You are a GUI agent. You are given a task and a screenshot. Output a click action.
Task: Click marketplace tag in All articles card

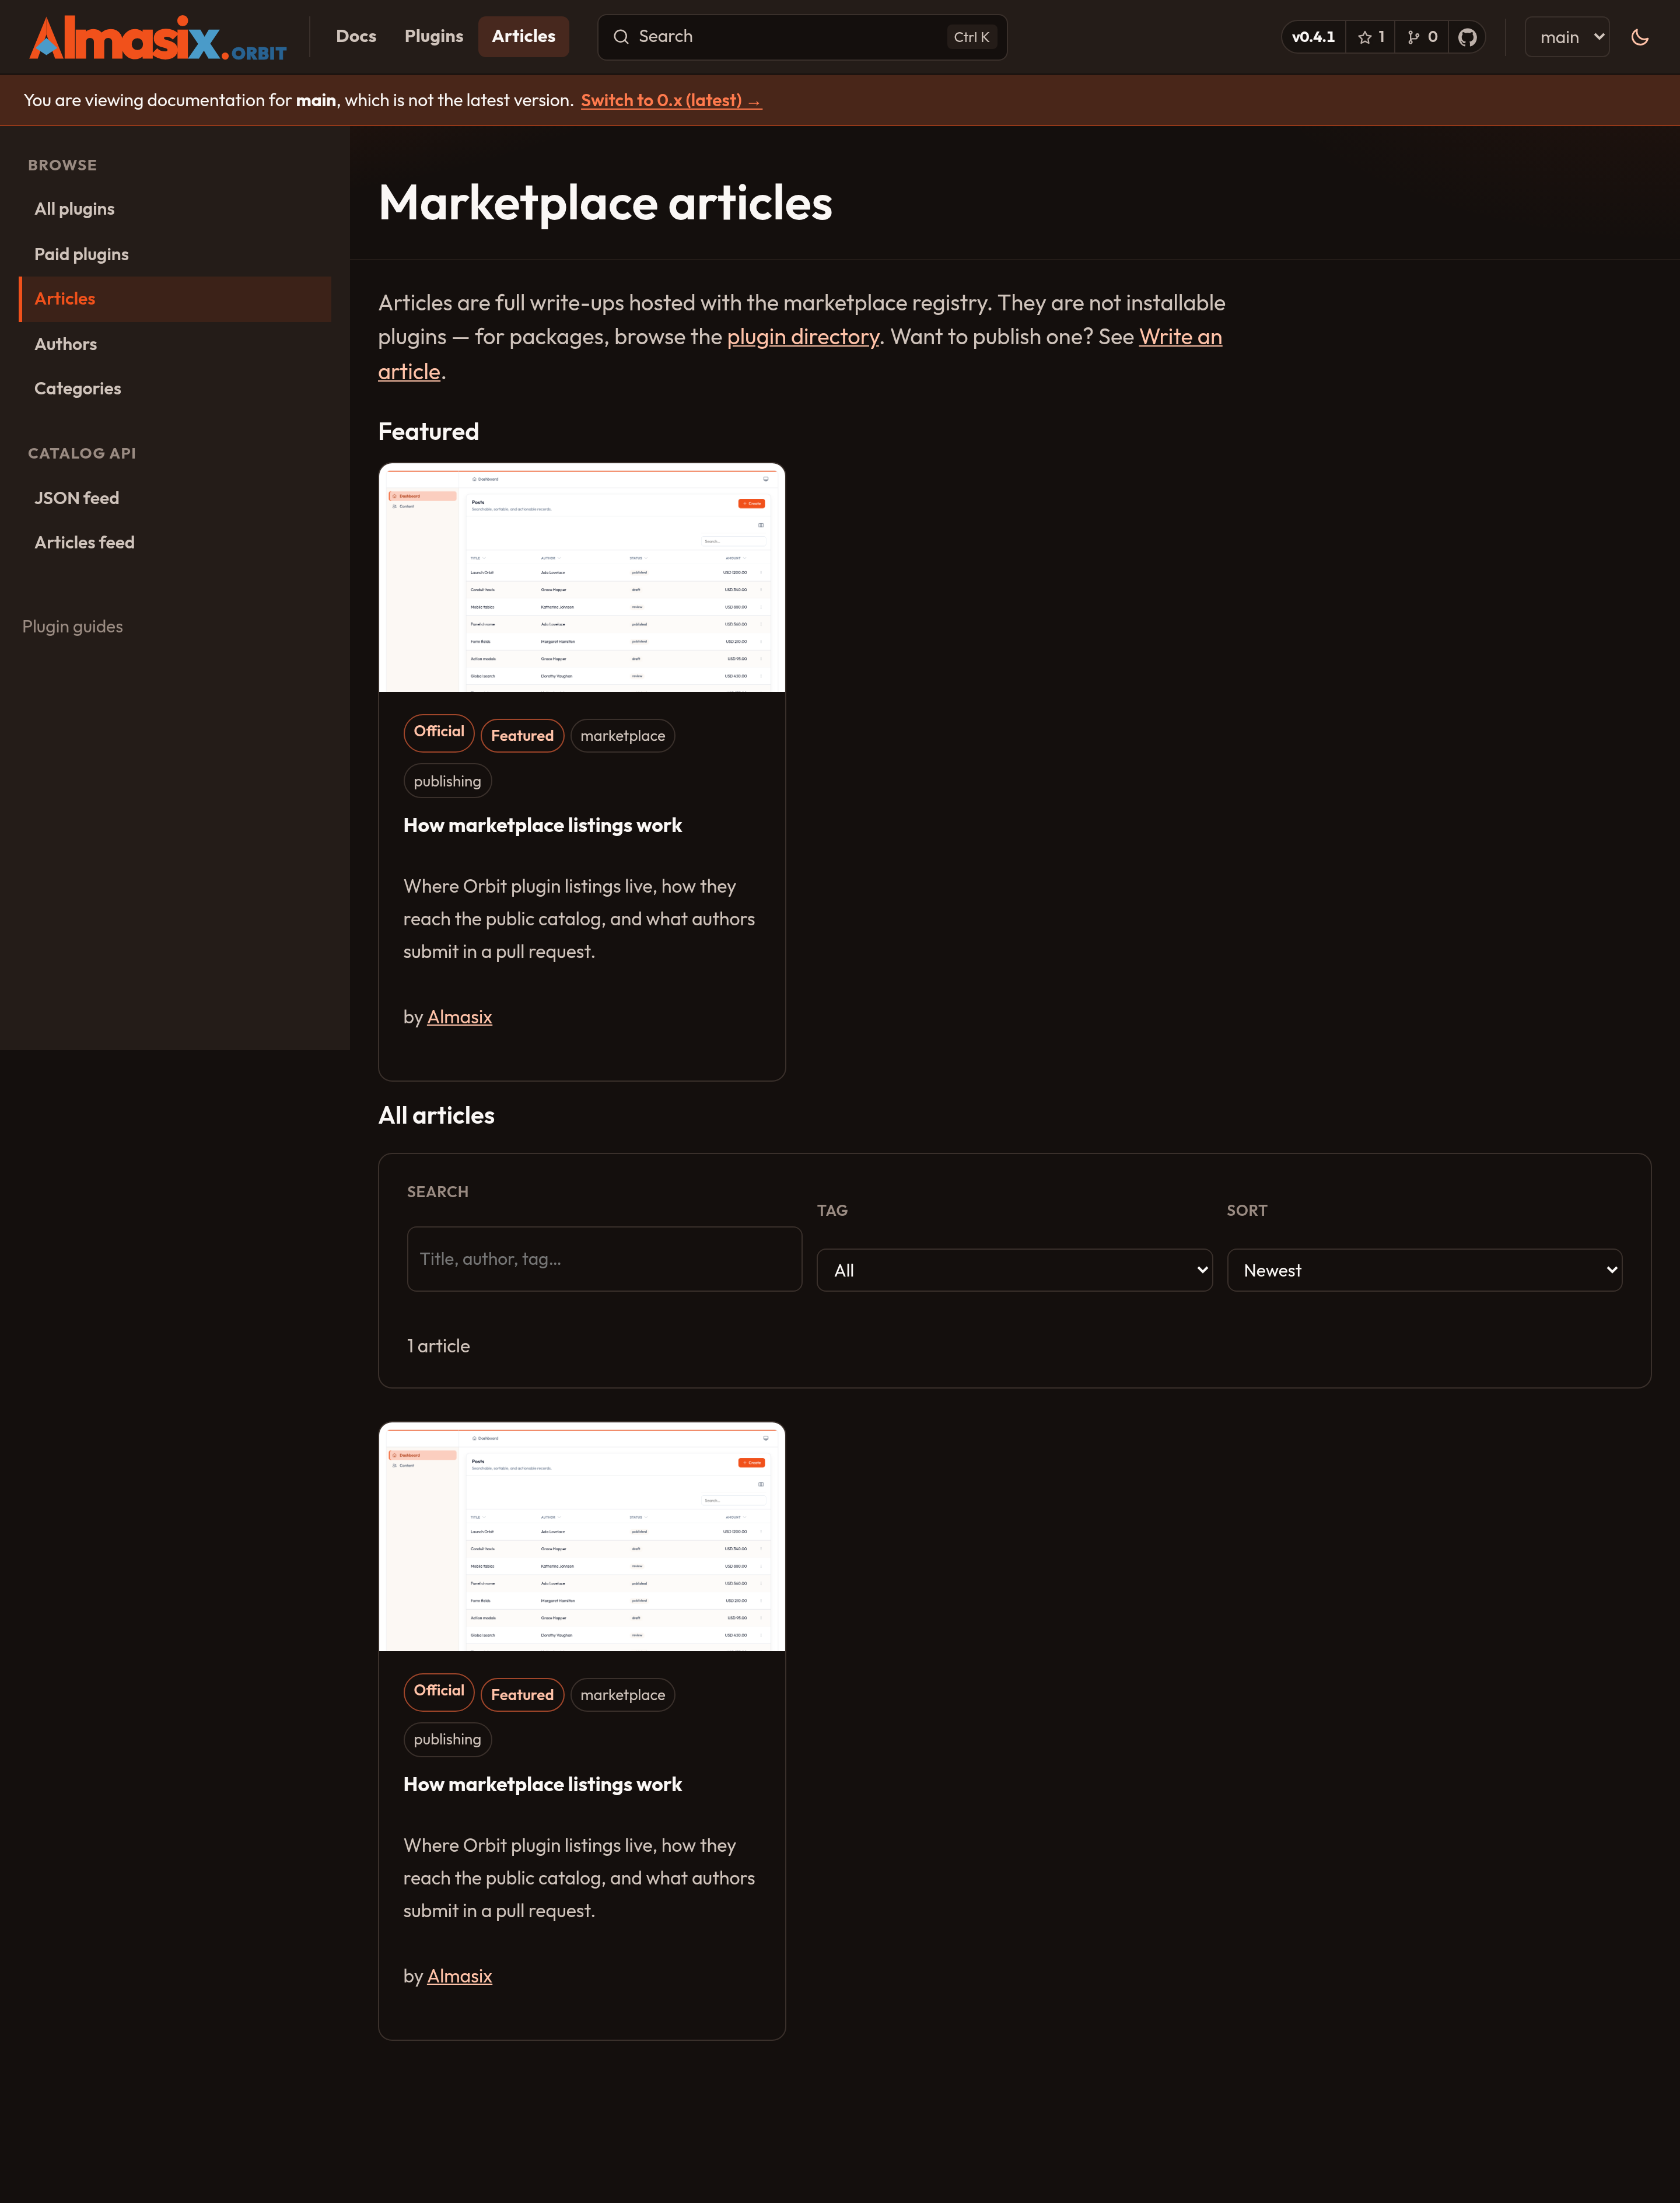tap(623, 1695)
